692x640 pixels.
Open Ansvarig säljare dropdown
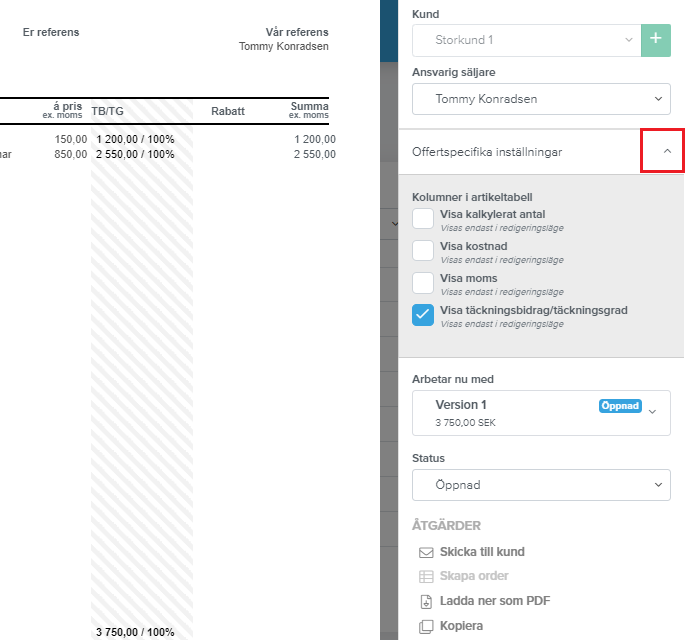[x=541, y=99]
